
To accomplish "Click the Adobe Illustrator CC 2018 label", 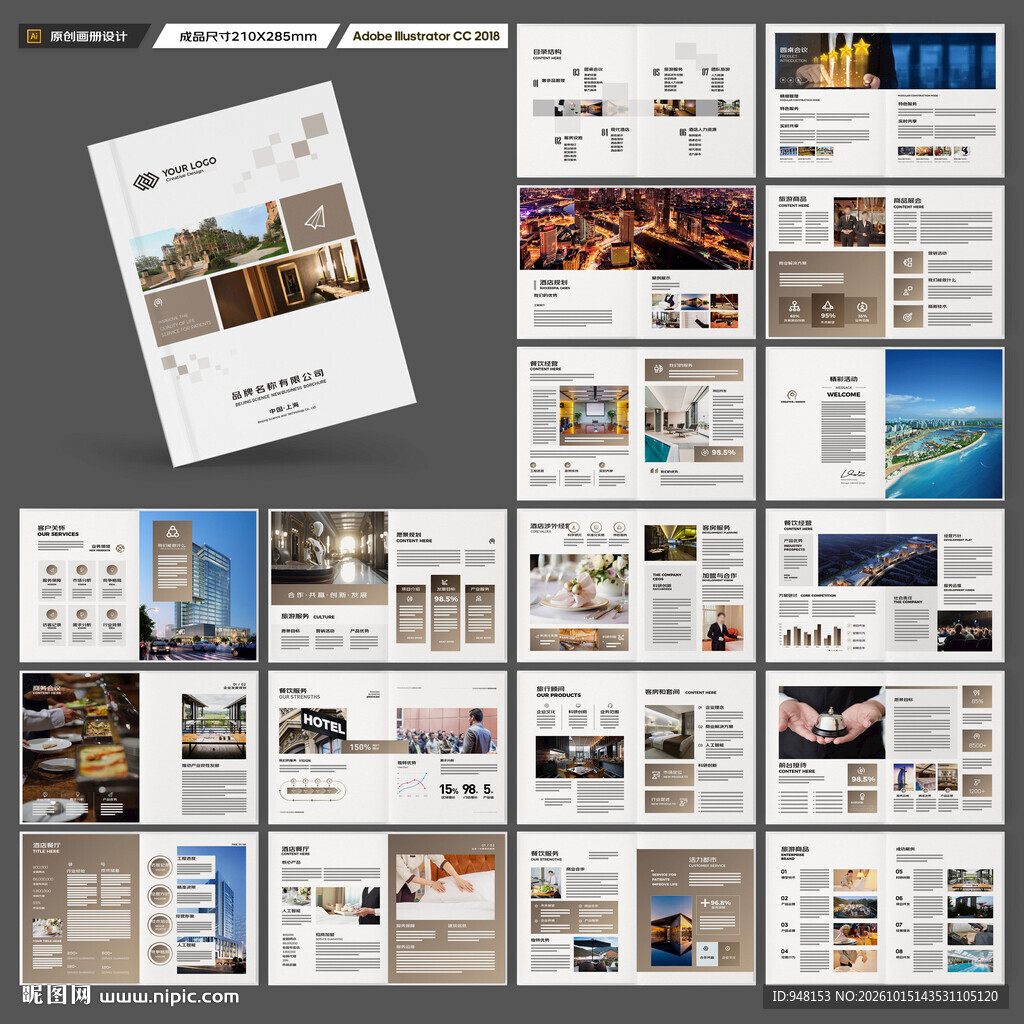I will (x=426, y=36).
